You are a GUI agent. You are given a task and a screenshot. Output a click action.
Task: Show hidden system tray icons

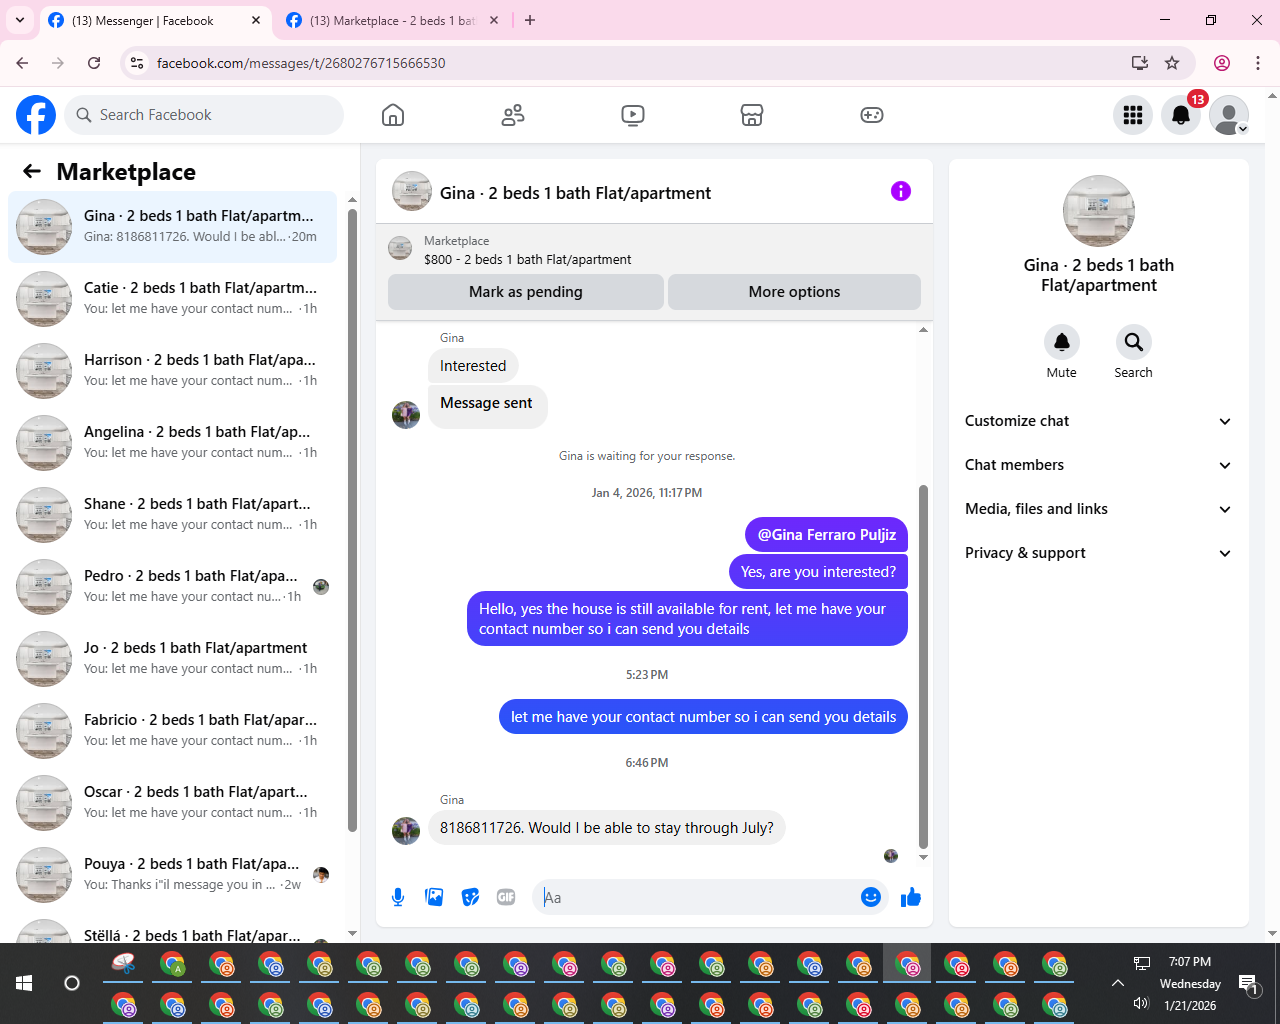[x=1118, y=983]
